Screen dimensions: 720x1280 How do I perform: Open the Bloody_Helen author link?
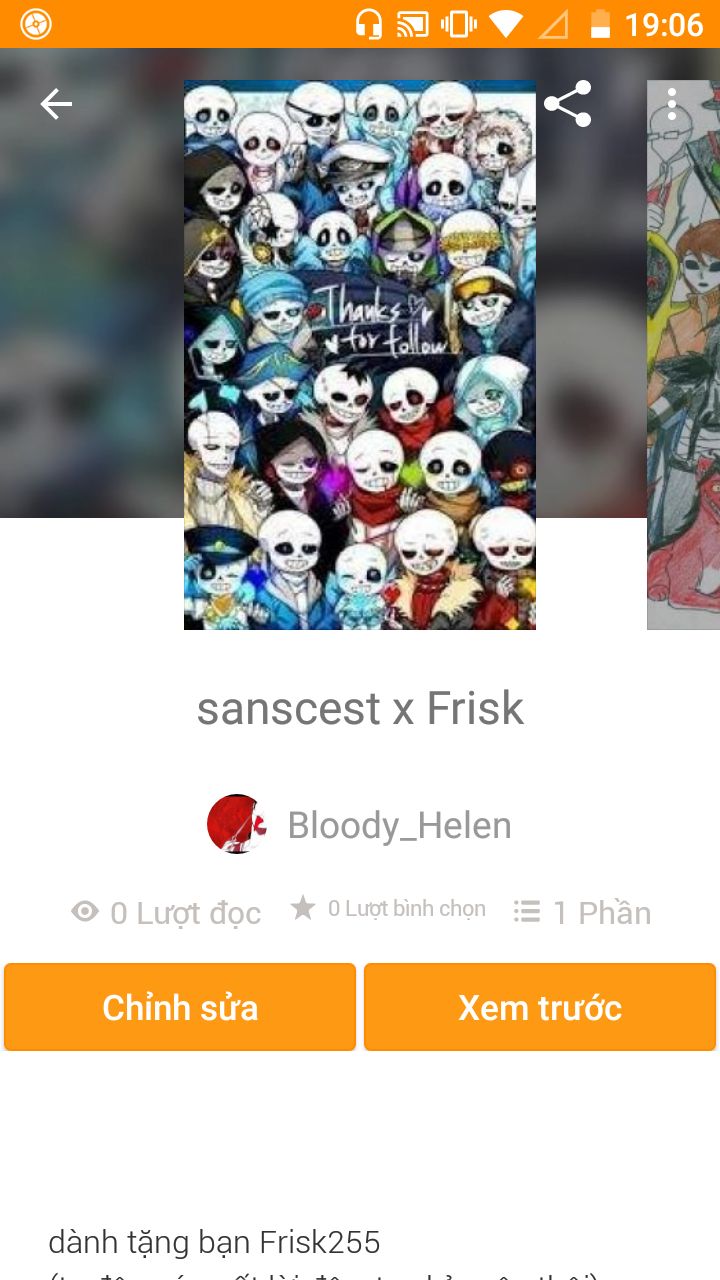(x=399, y=825)
